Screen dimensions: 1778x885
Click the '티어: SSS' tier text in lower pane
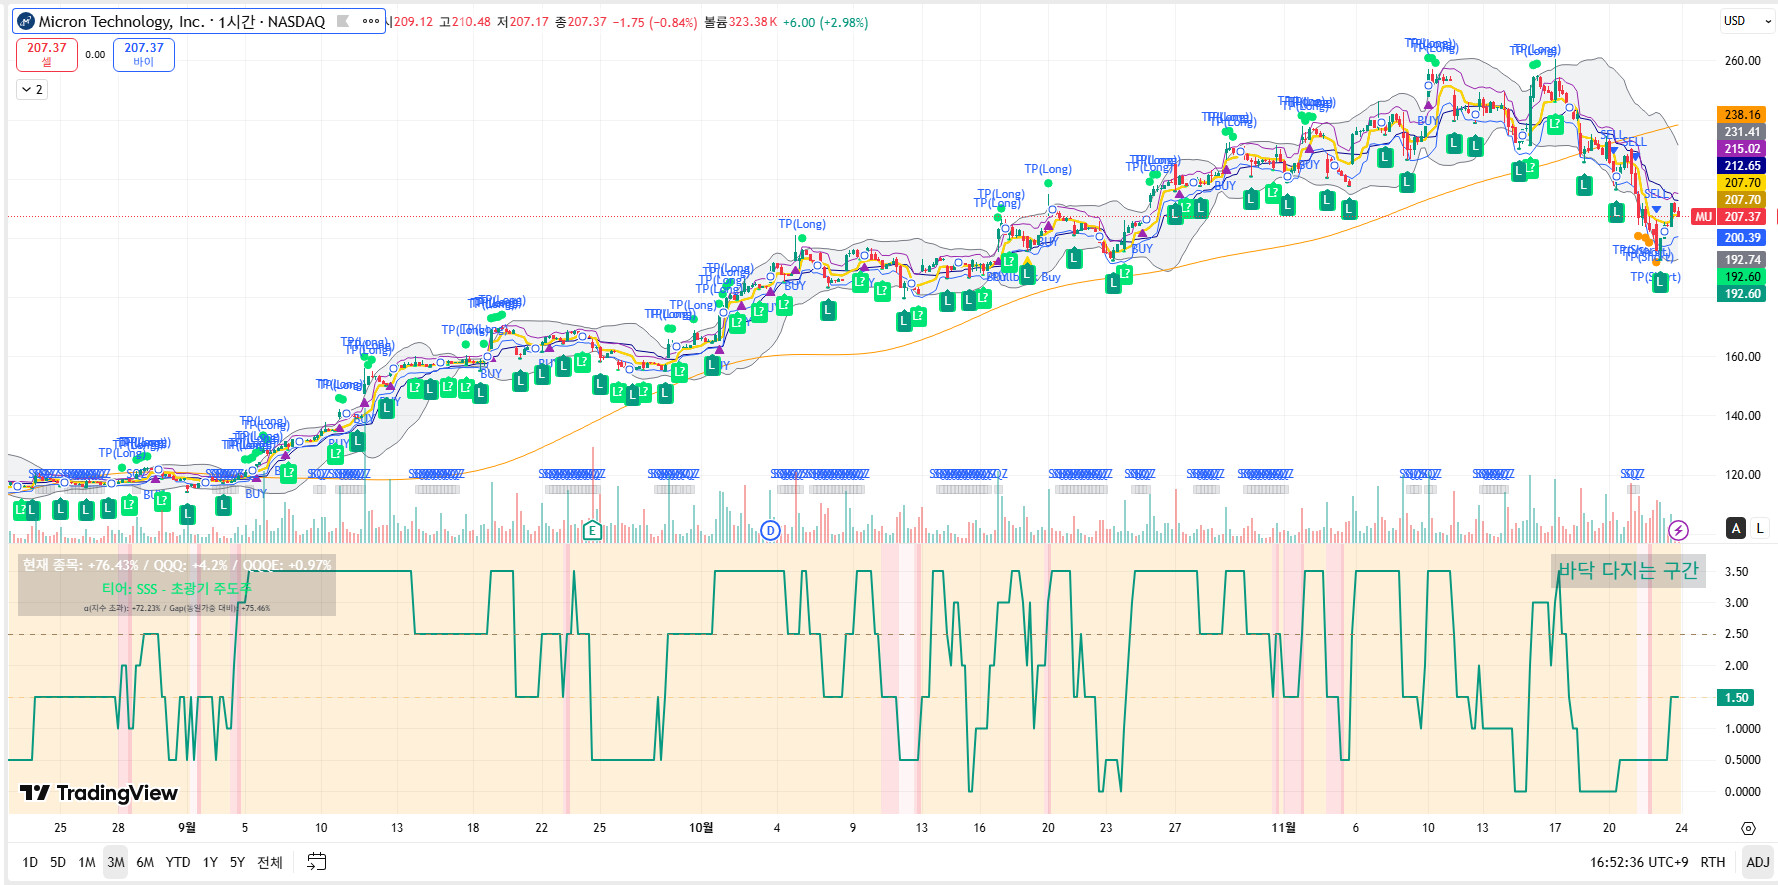(x=177, y=589)
